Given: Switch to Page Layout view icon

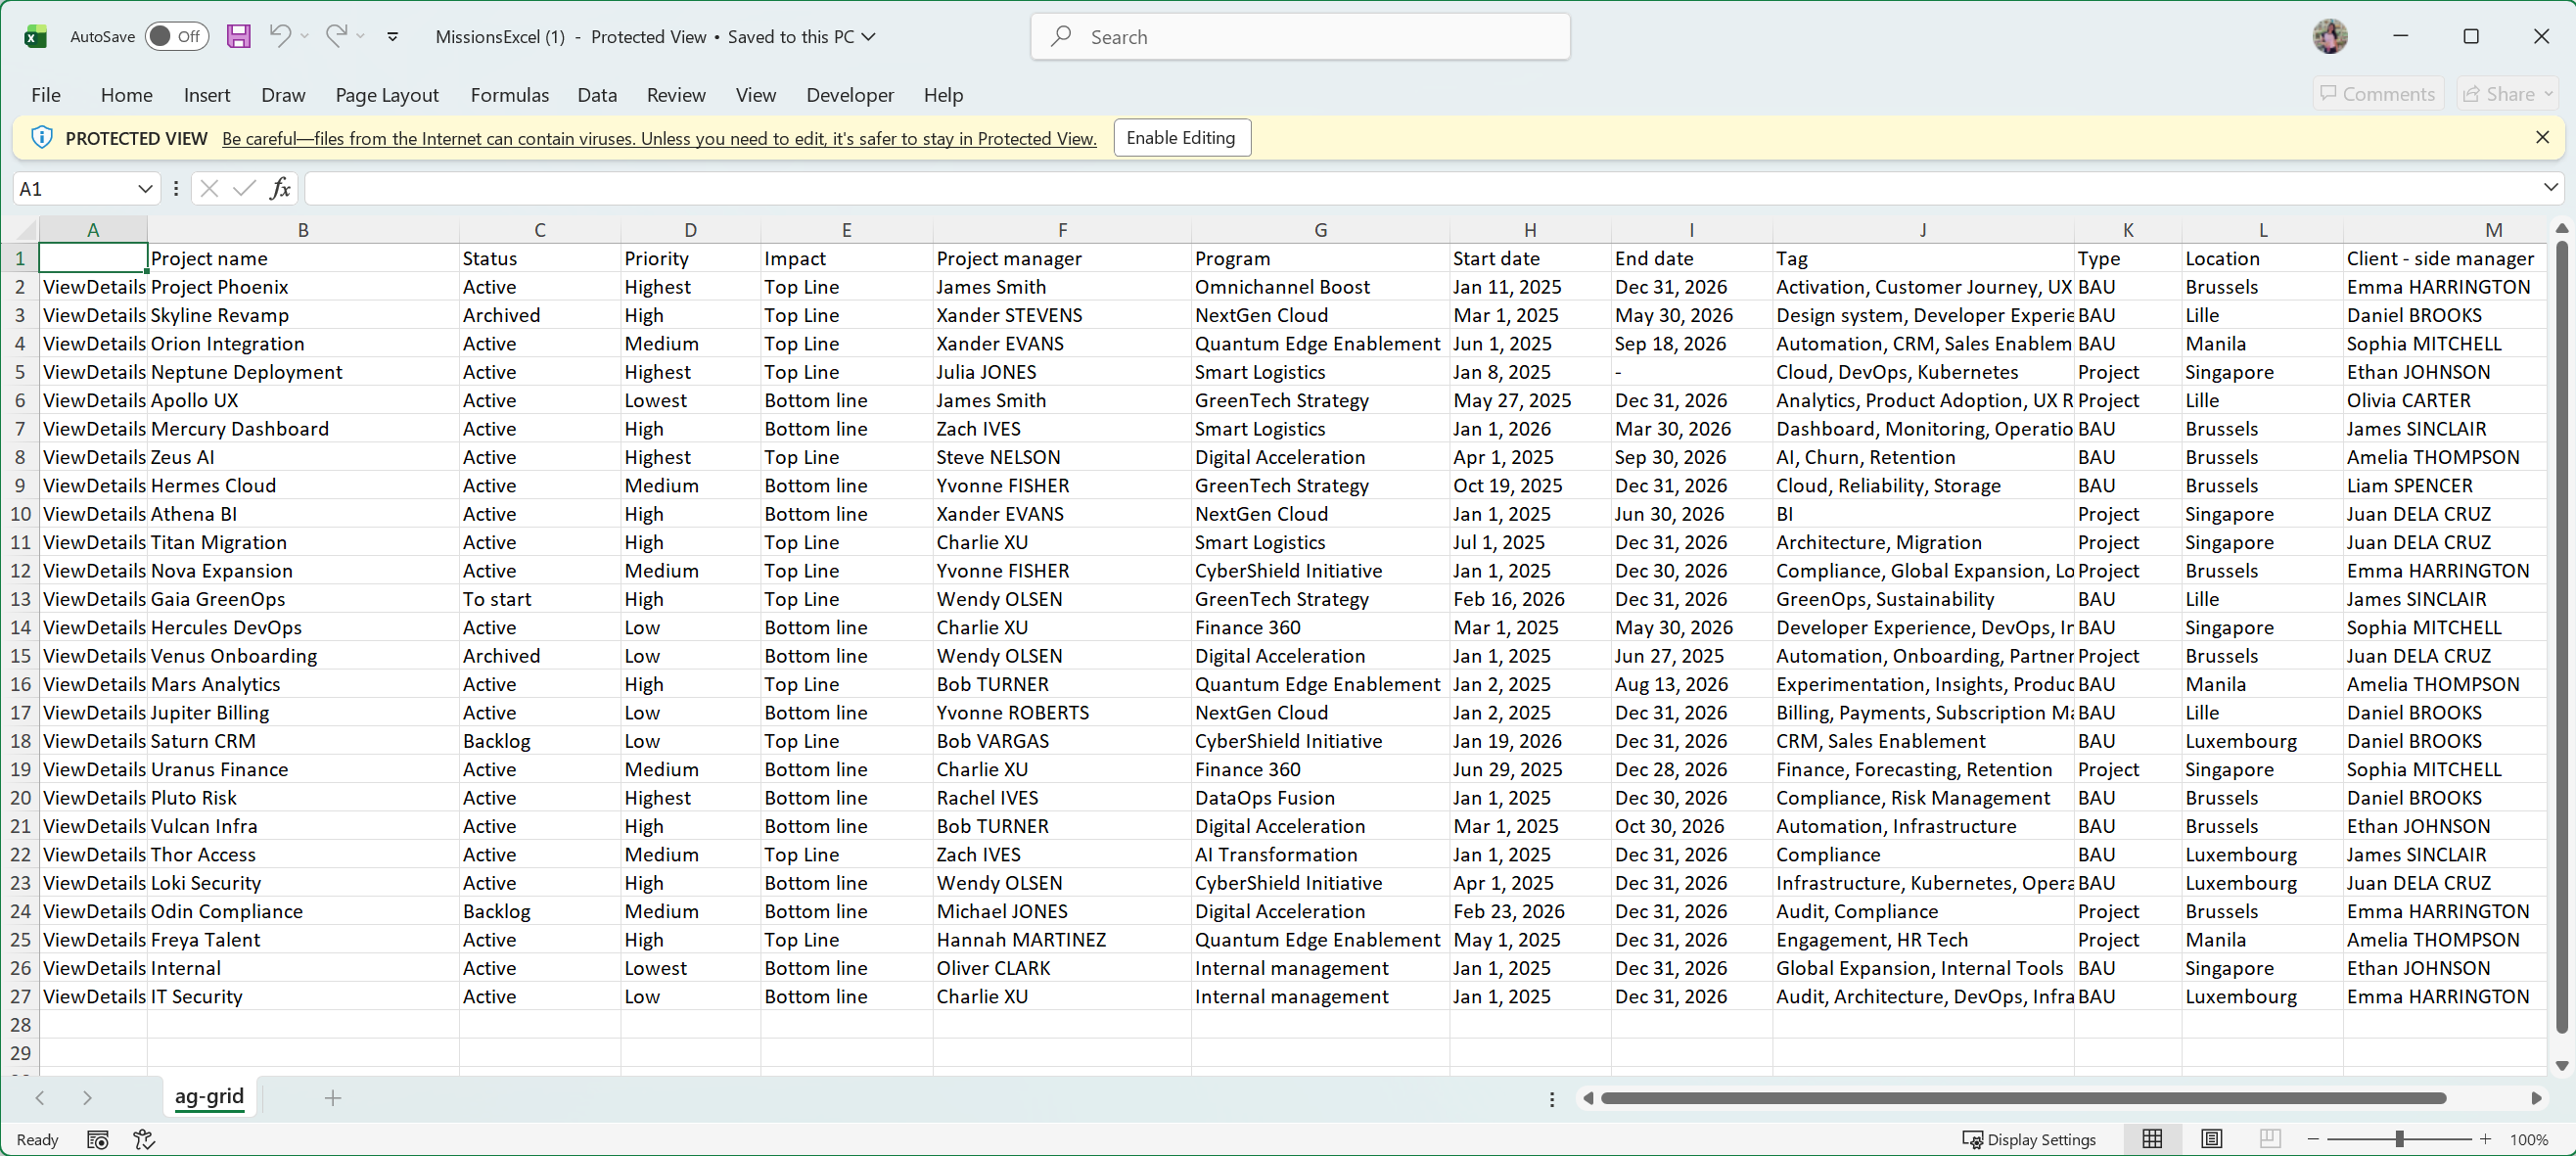Looking at the screenshot, I should pos(2211,1139).
